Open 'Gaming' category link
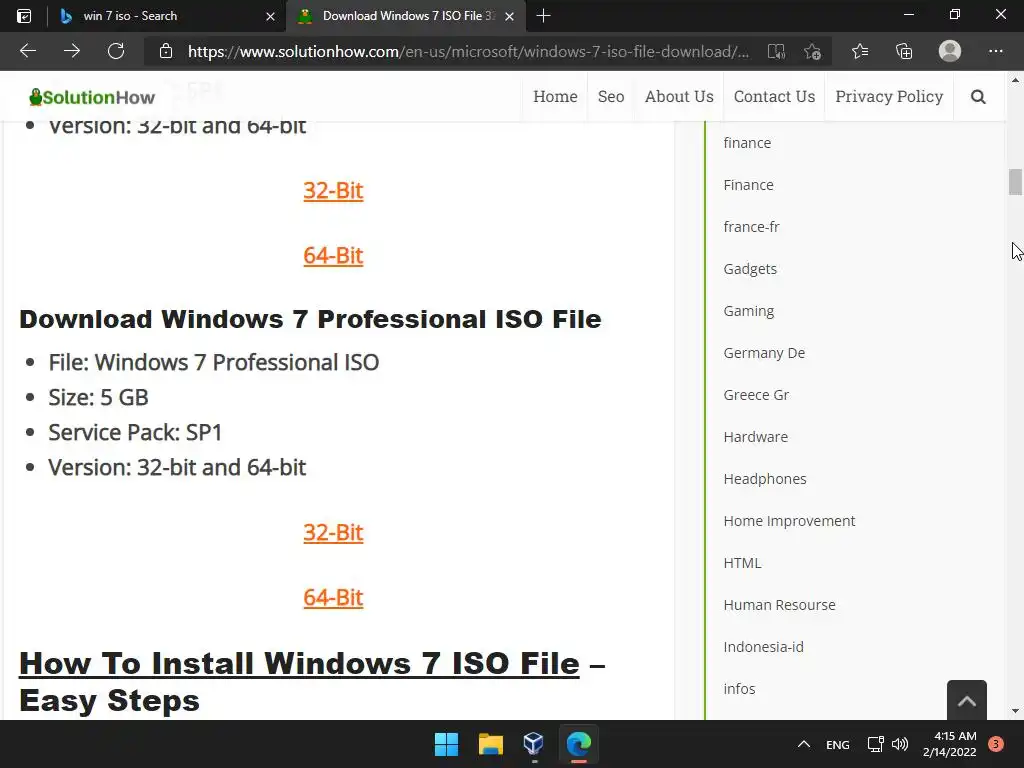The height and width of the screenshot is (768, 1024). (748, 311)
